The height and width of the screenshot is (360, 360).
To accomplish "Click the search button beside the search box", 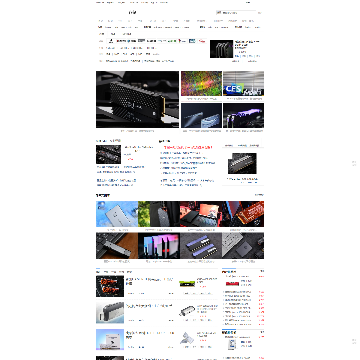I will [260, 13].
